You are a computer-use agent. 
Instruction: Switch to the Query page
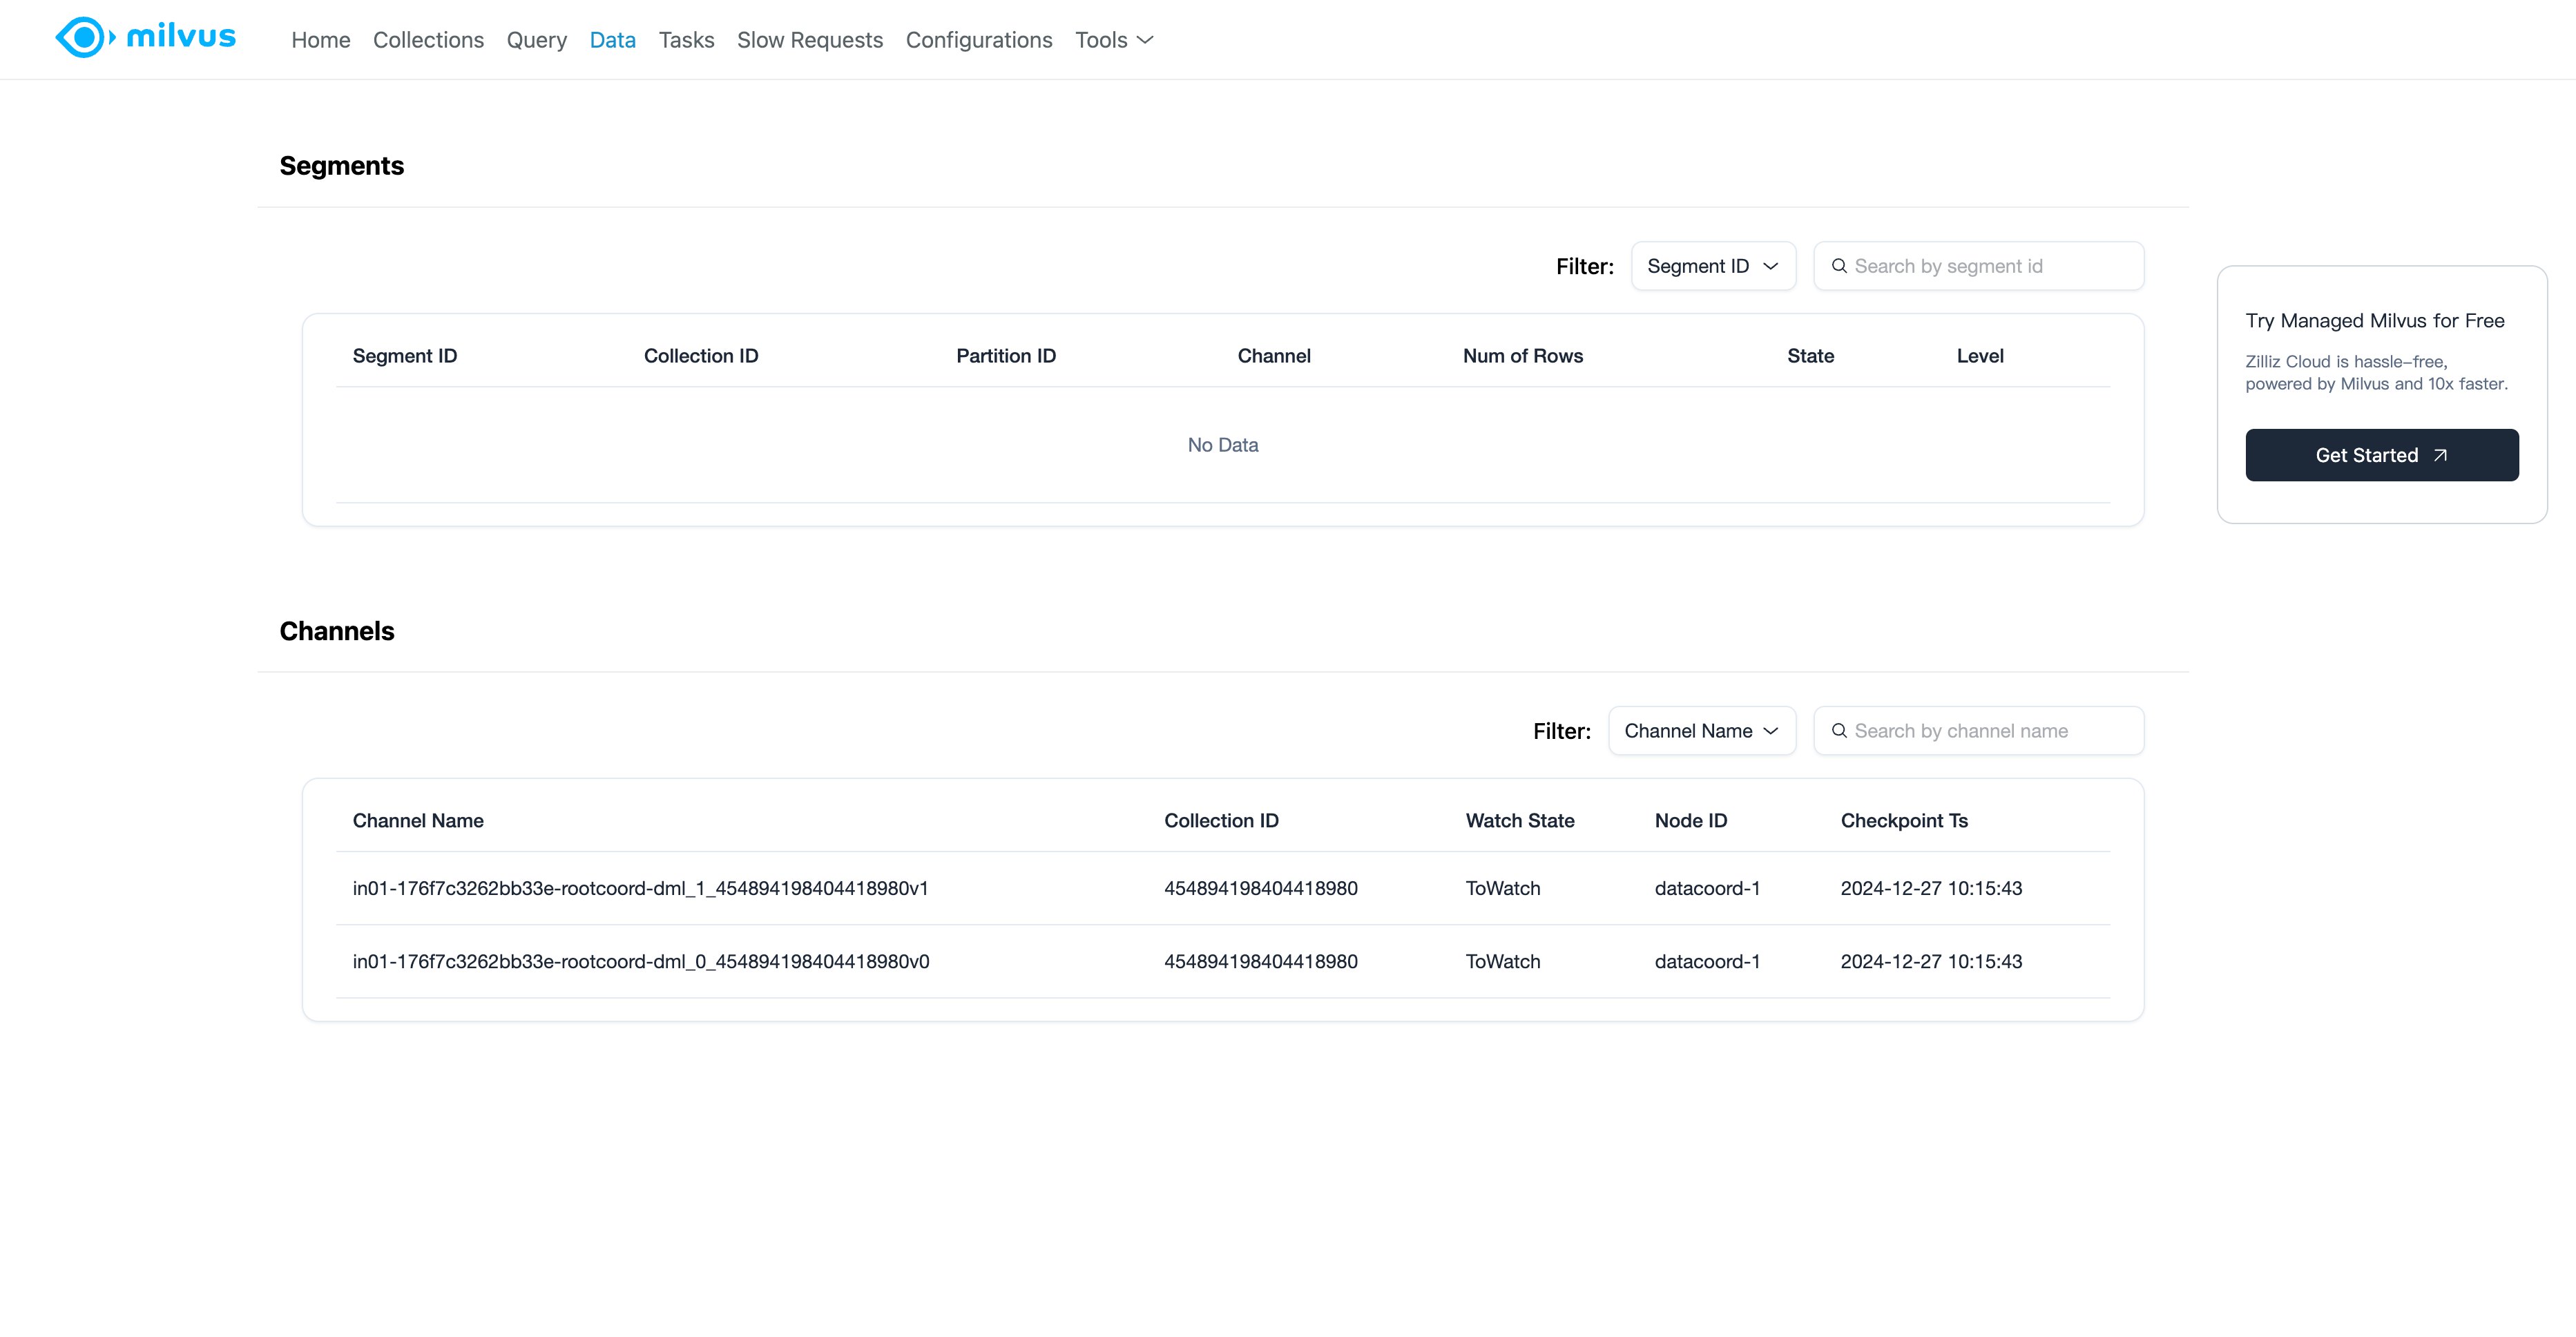536,40
